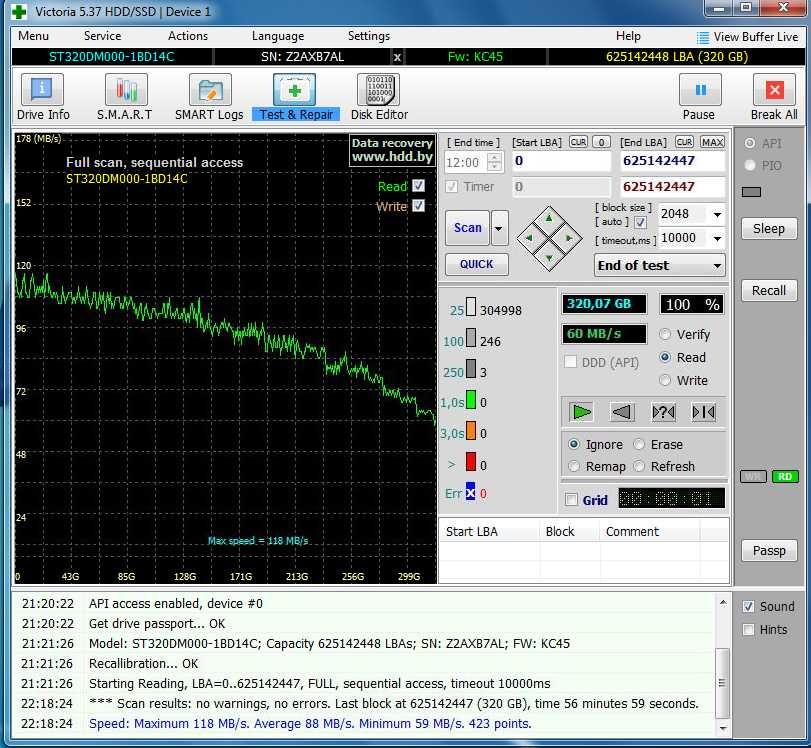Click the Passp button

pyautogui.click(x=769, y=550)
